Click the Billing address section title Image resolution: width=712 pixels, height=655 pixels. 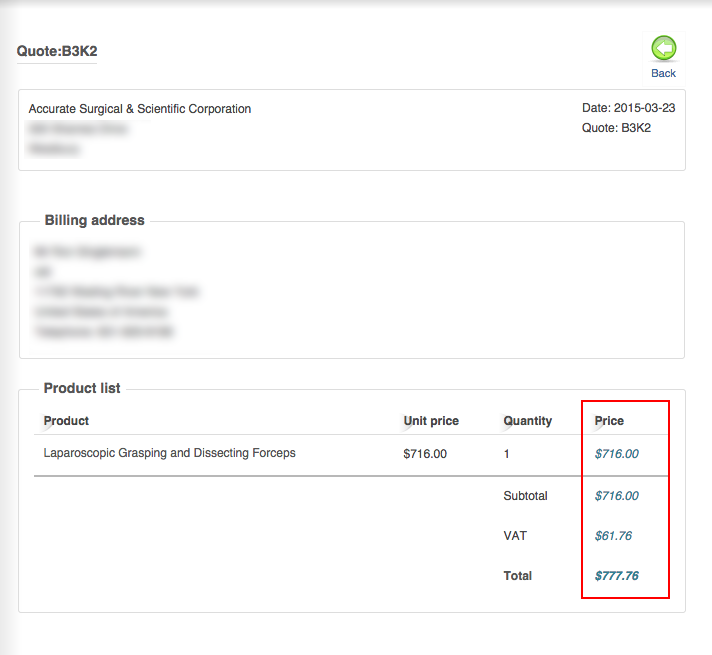click(95, 220)
